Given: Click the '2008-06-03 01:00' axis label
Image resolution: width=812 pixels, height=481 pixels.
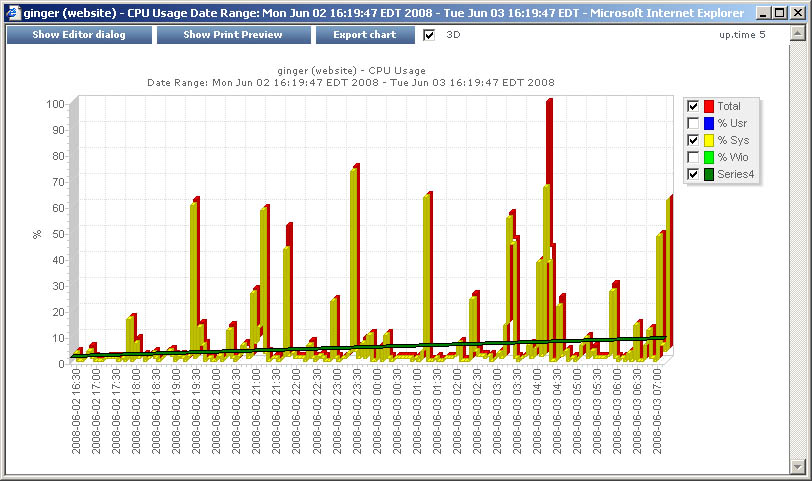Looking at the screenshot, I should [x=416, y=412].
